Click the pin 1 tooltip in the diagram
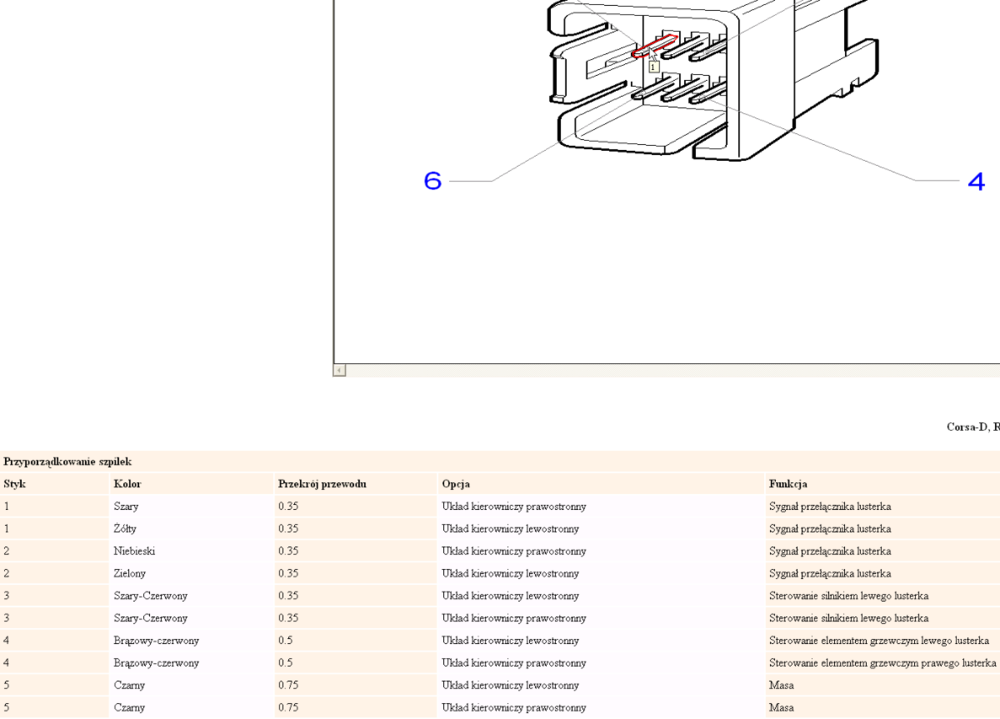 click(653, 67)
